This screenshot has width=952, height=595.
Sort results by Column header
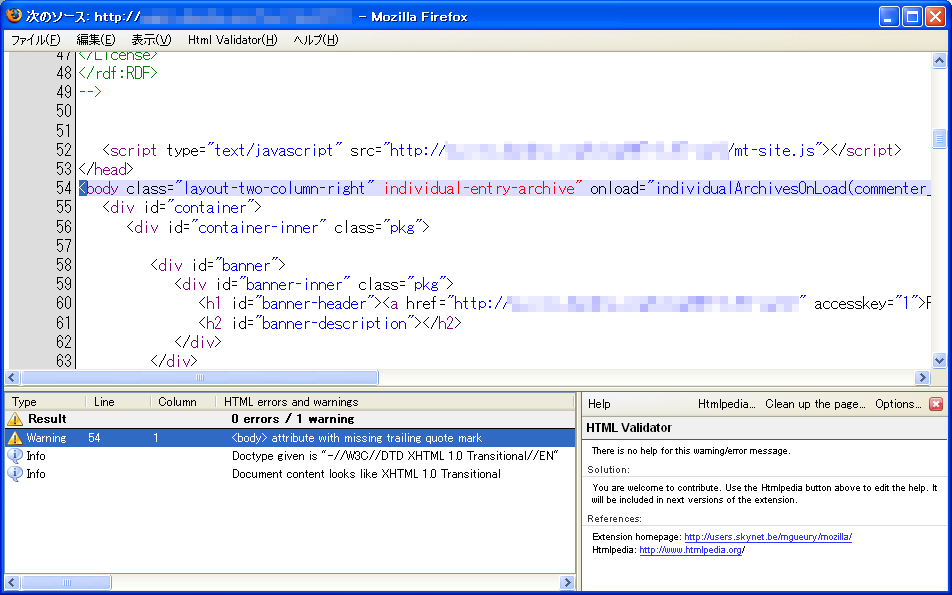coord(183,402)
